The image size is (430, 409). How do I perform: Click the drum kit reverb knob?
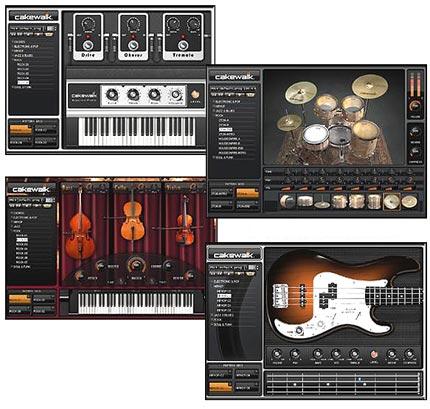tap(415, 132)
